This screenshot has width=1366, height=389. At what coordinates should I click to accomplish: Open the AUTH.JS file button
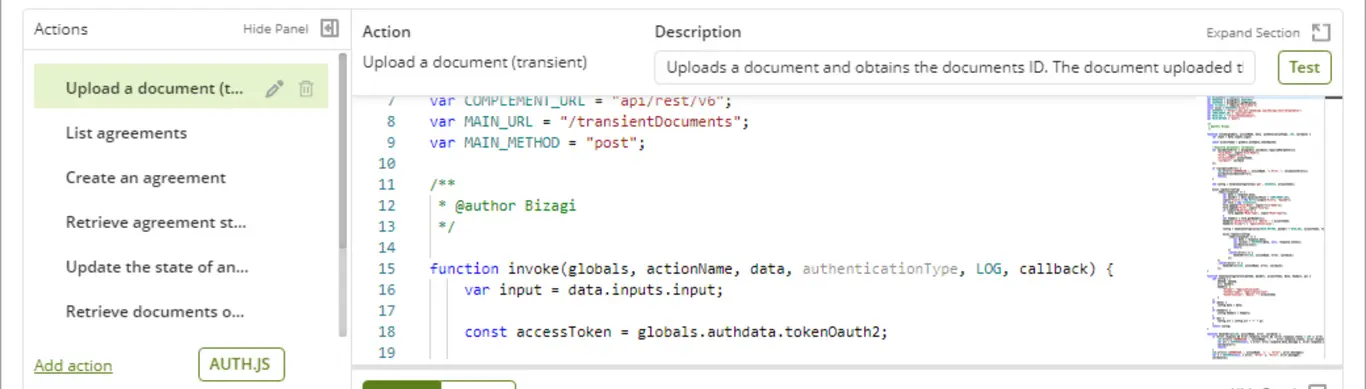pos(242,364)
